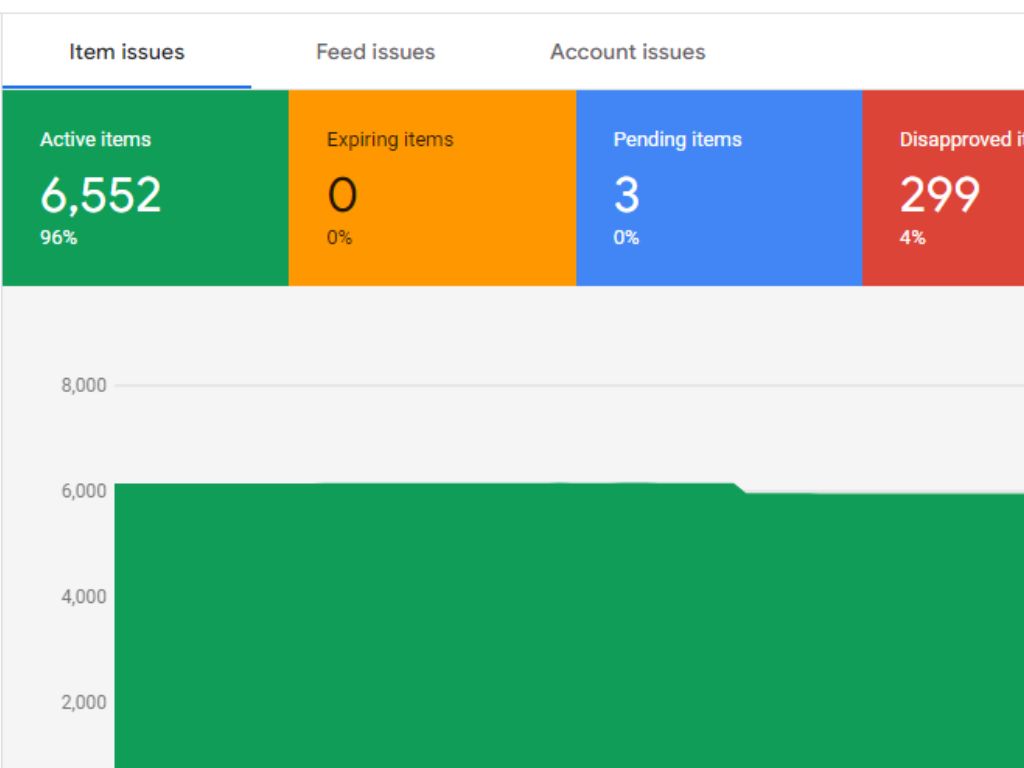Open the Feed issues tab
Image resolution: width=1024 pixels, height=768 pixels.
[375, 52]
